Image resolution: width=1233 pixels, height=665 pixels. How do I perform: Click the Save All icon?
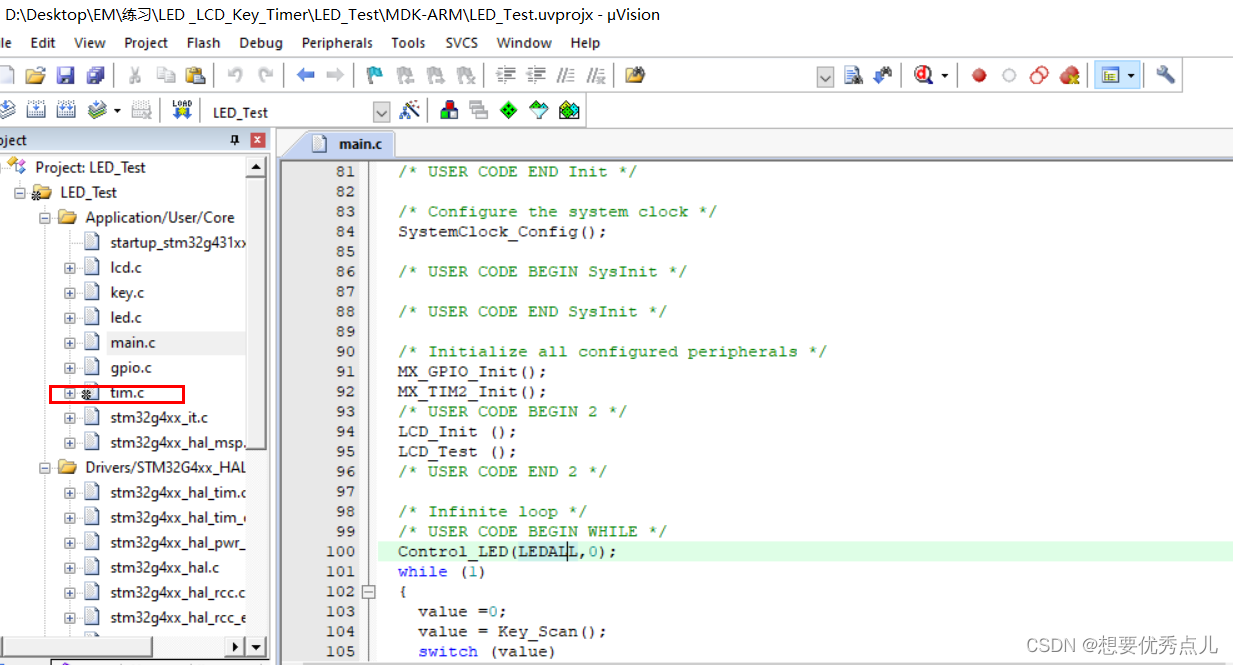(93, 74)
